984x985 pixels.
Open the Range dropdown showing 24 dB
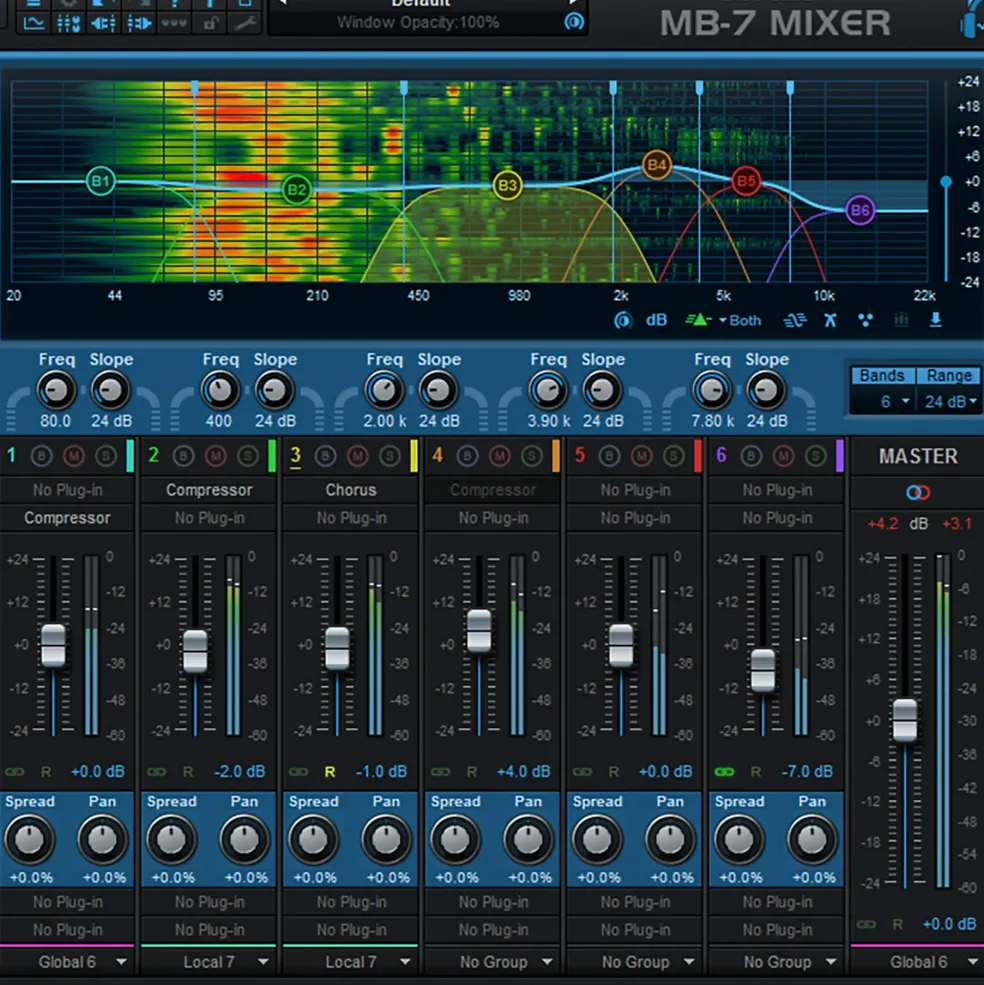tap(949, 401)
